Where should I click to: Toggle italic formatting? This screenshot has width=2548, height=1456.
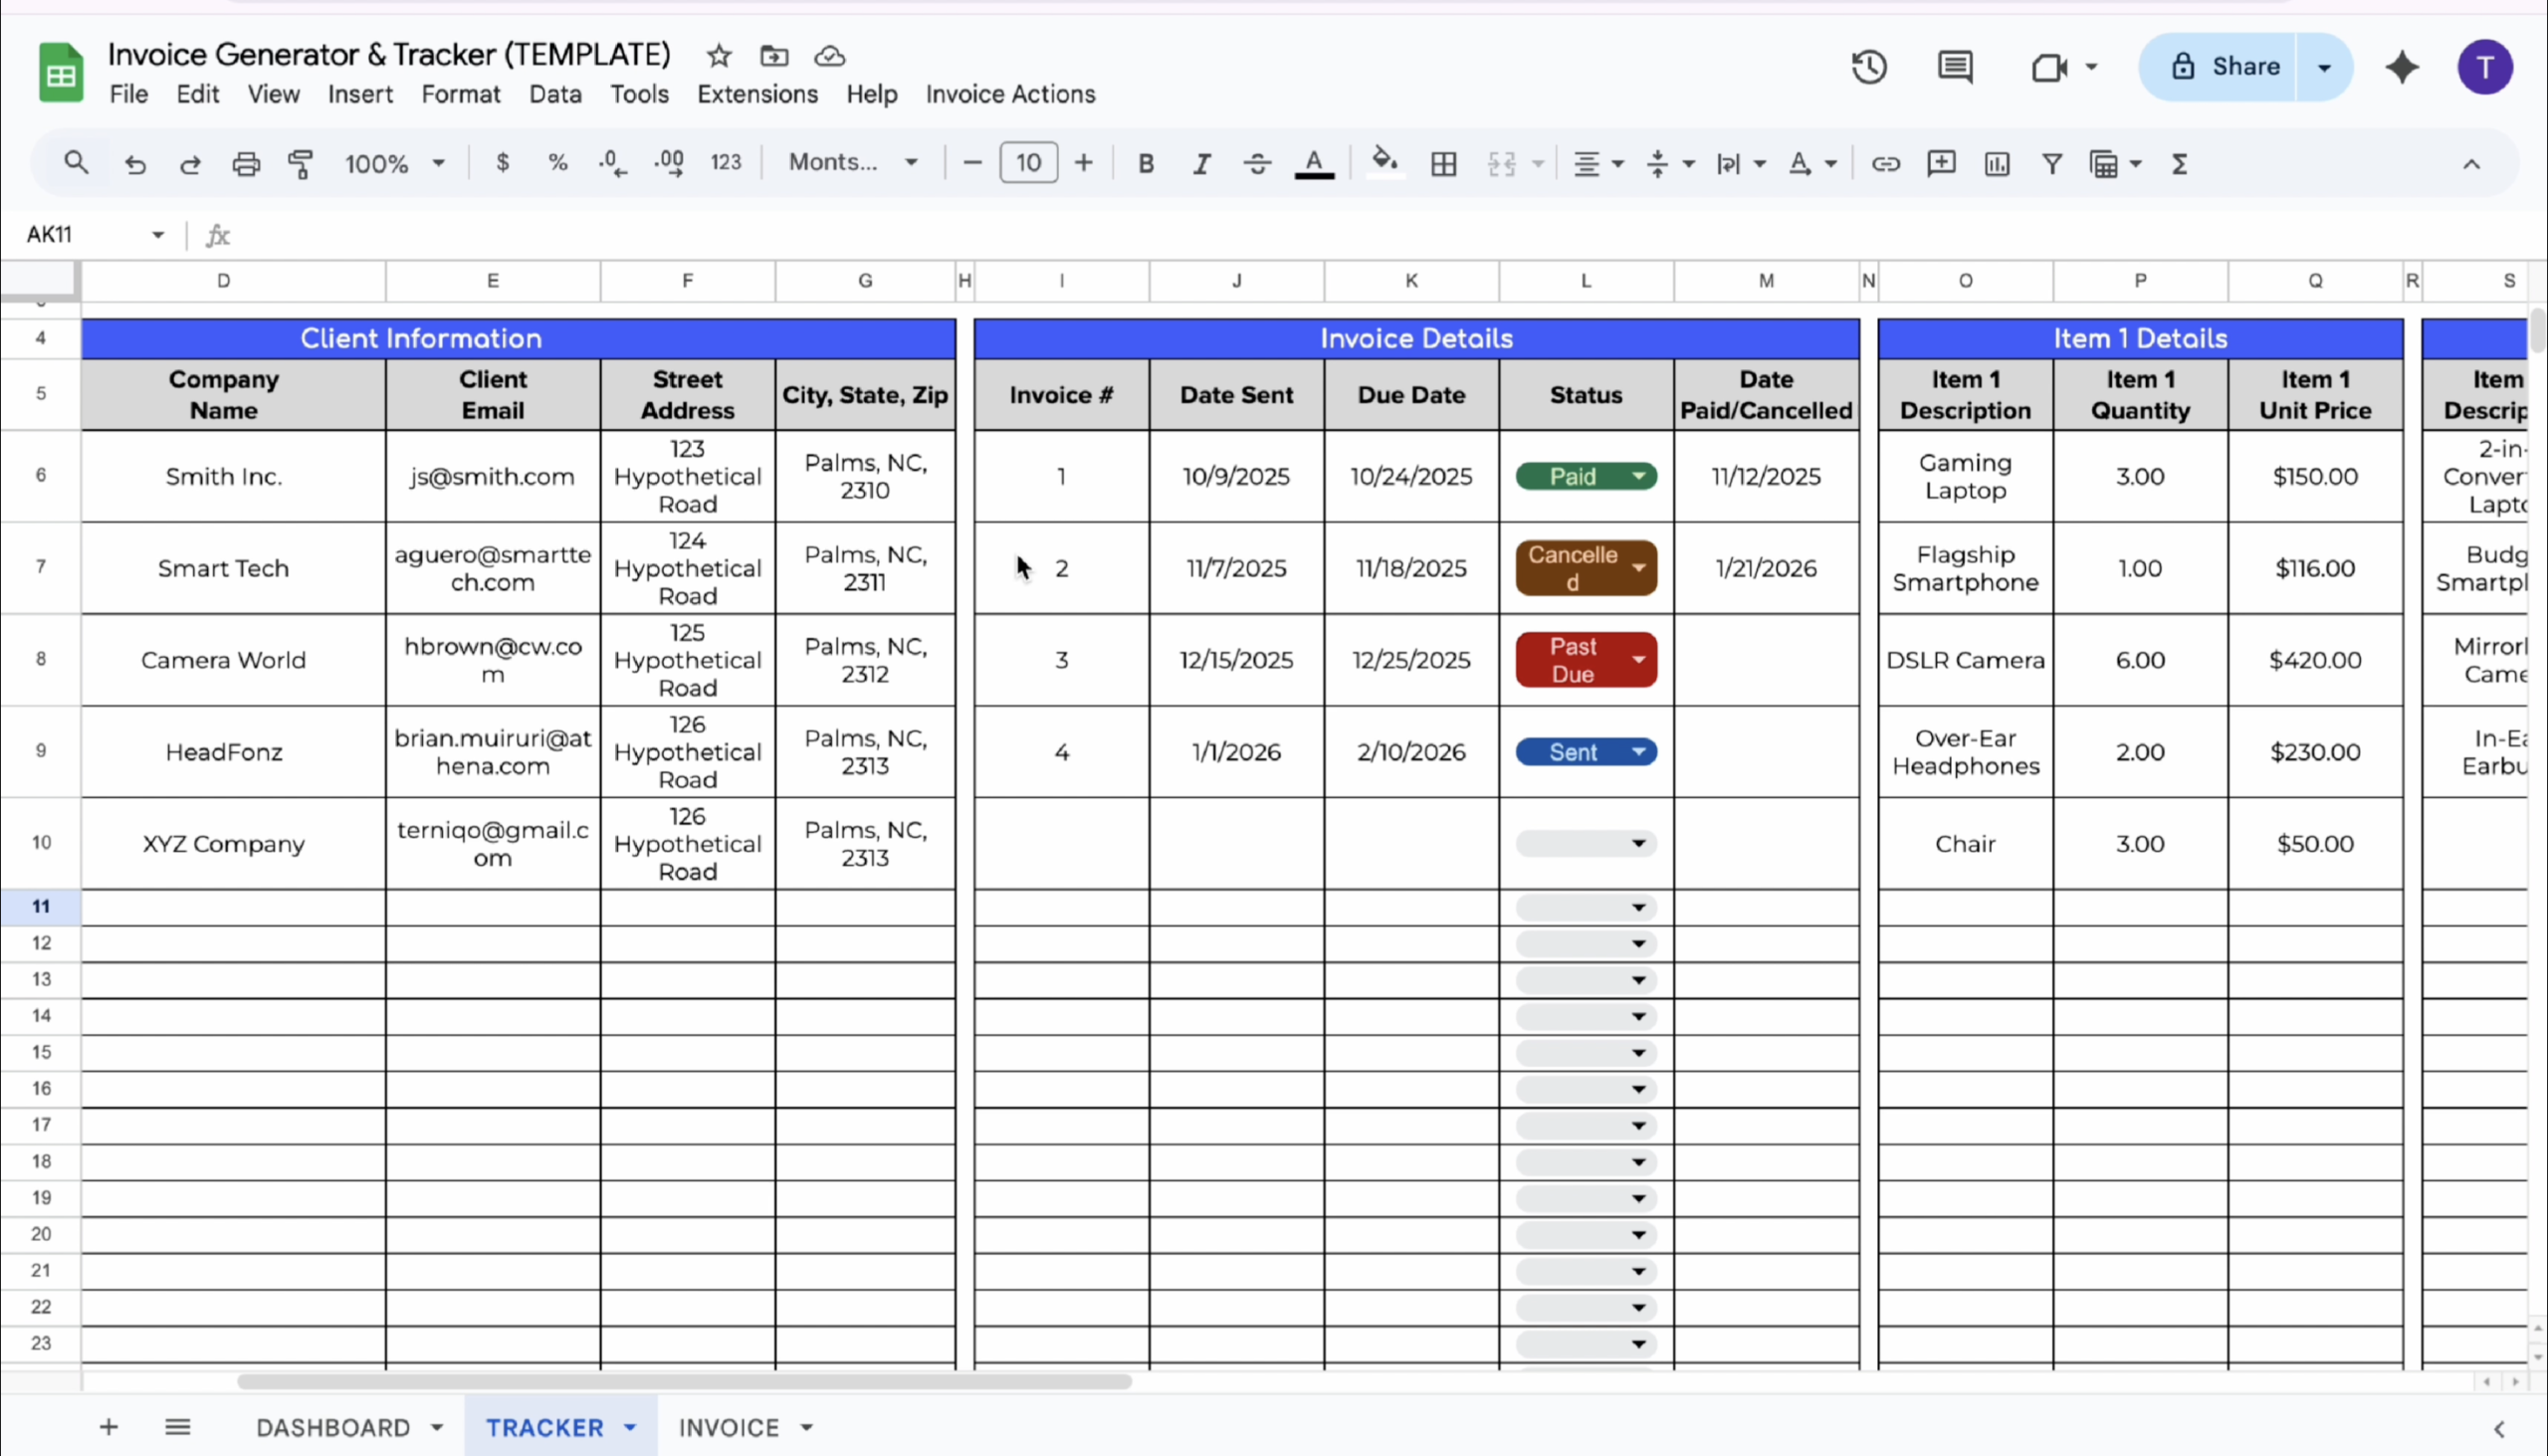click(x=1201, y=163)
